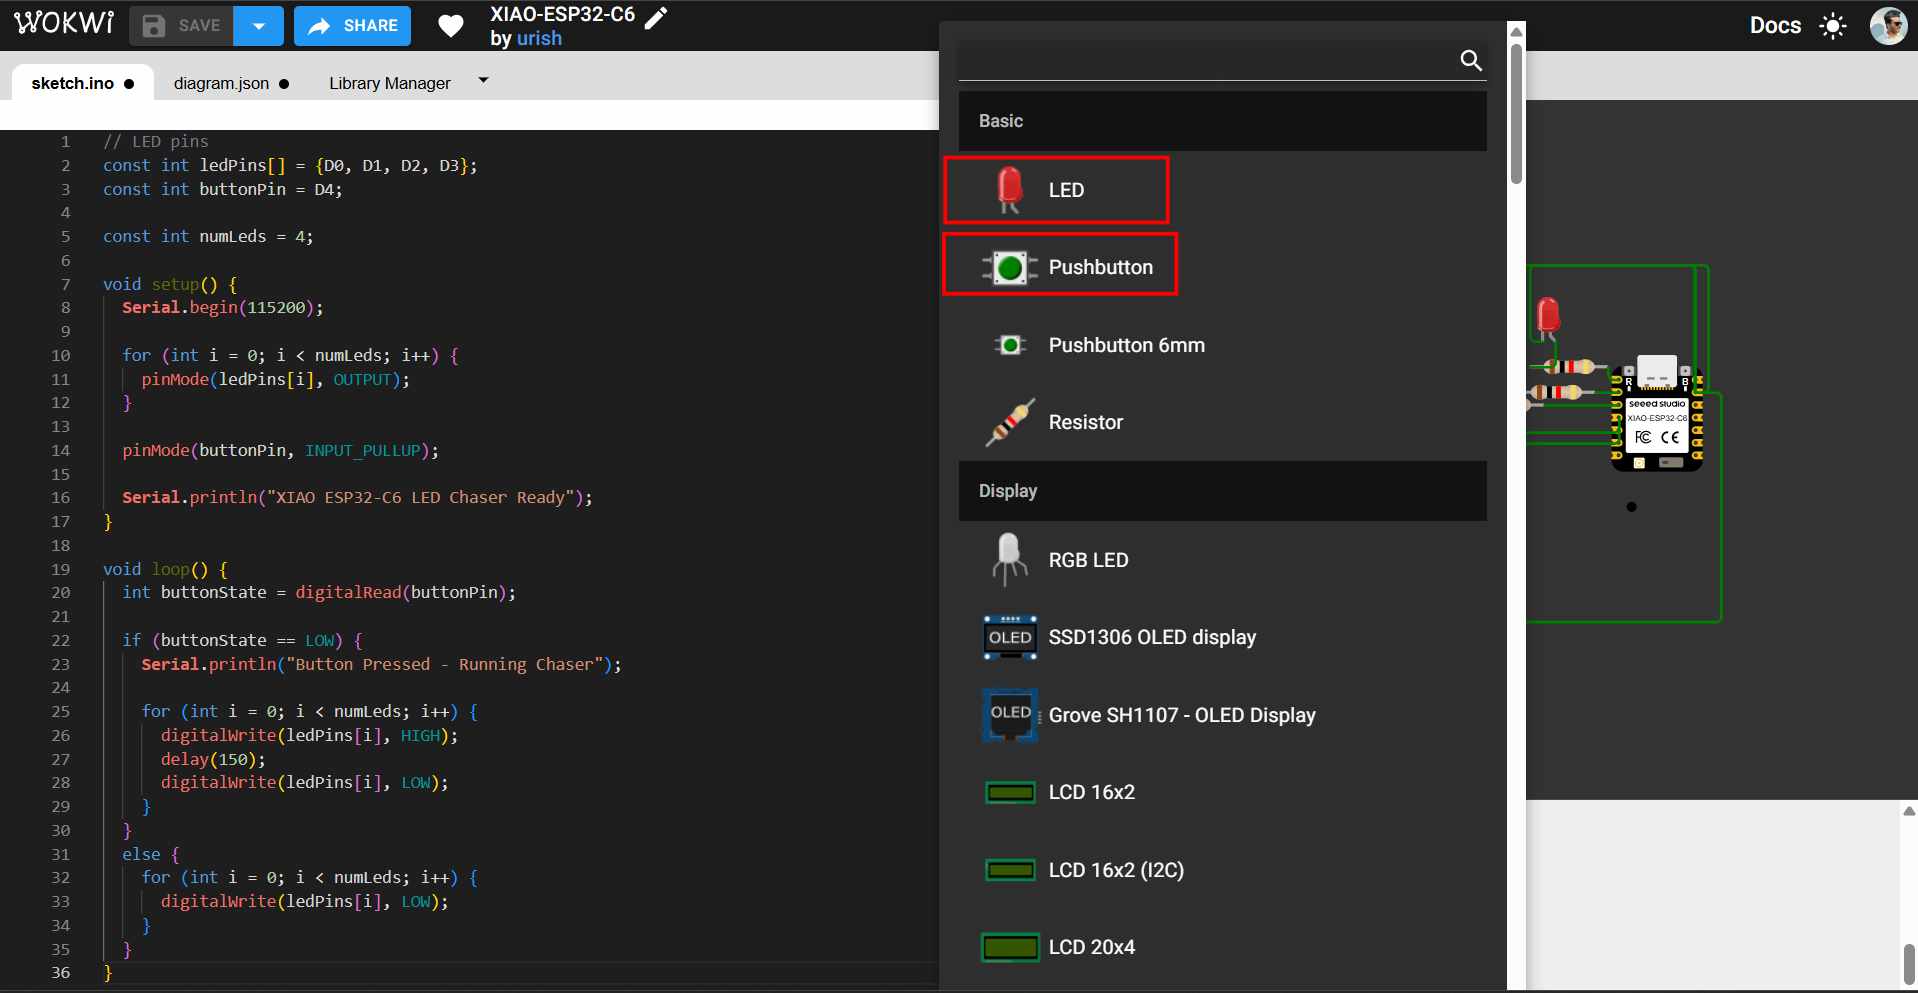Click the bottom panel scroll-up arrow
This screenshot has width=1918, height=993.
pos(1908,811)
